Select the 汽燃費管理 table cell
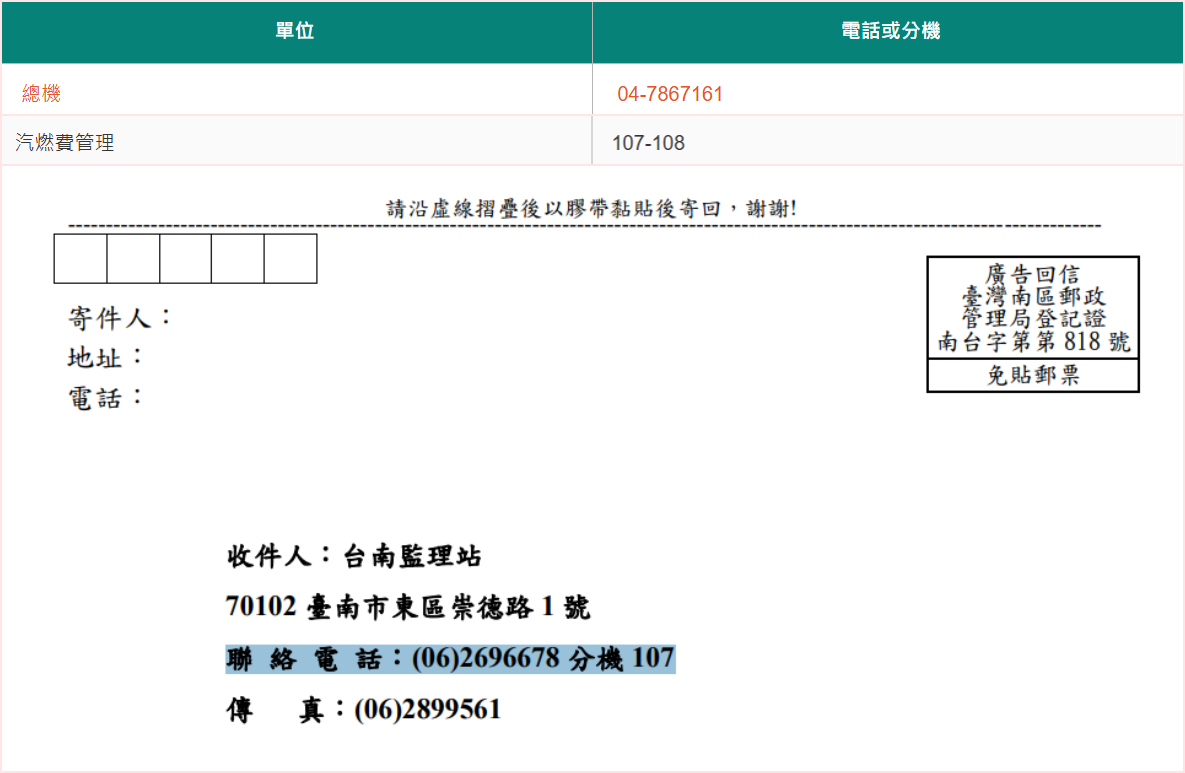 [x=65, y=143]
